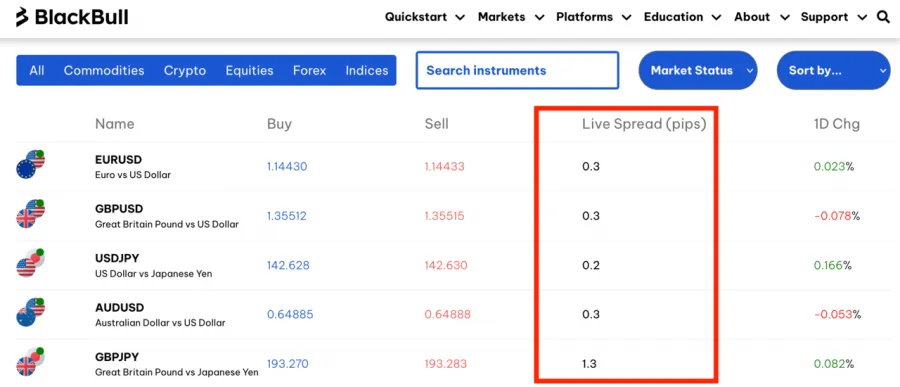900x387 pixels.
Task: Expand the Markets menu
Action: pyautogui.click(x=511, y=17)
